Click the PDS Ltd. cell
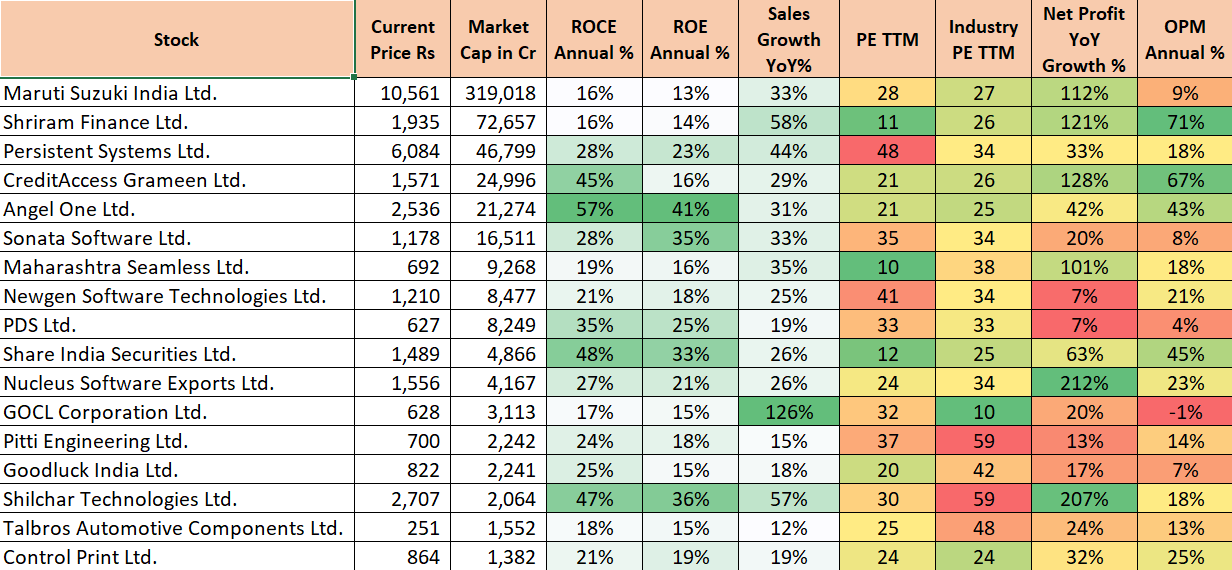Screen dimensions: 1232x570 click(x=178, y=326)
